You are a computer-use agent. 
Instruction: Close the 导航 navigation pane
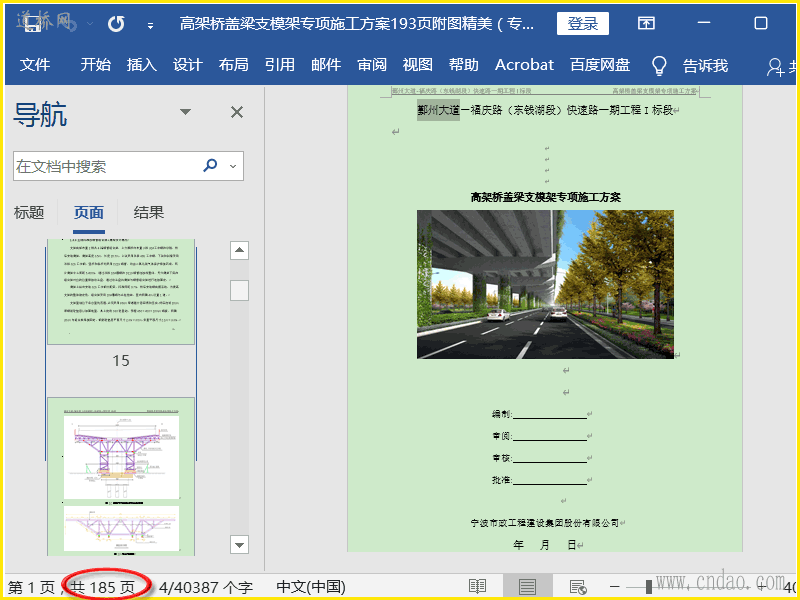(237, 112)
